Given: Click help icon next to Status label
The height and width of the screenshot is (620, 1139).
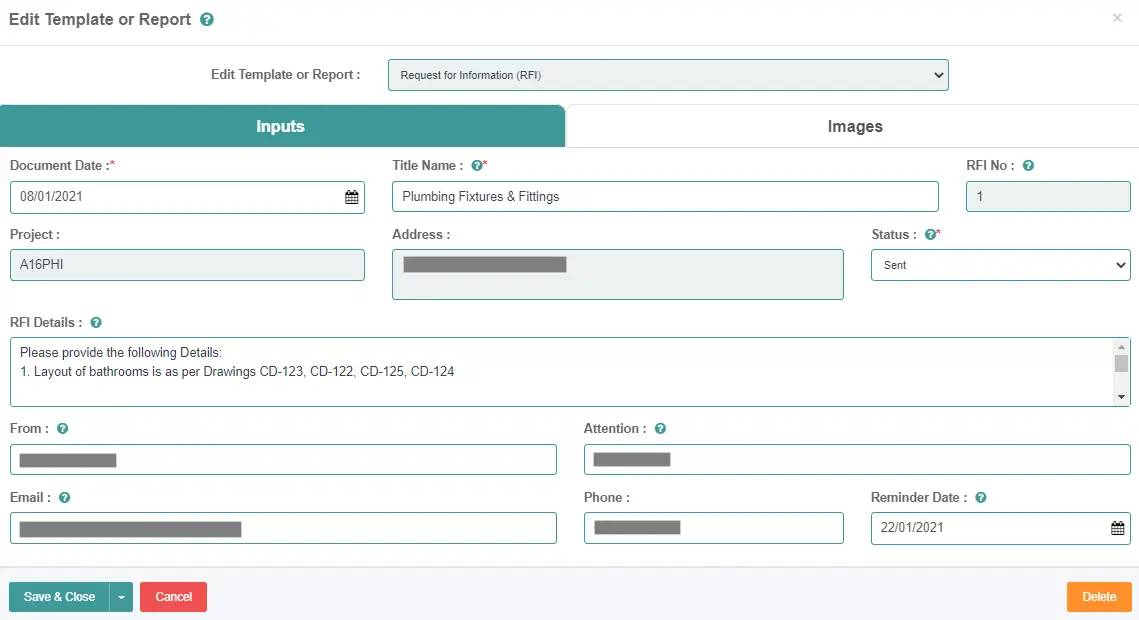Looking at the screenshot, I should [x=930, y=235].
